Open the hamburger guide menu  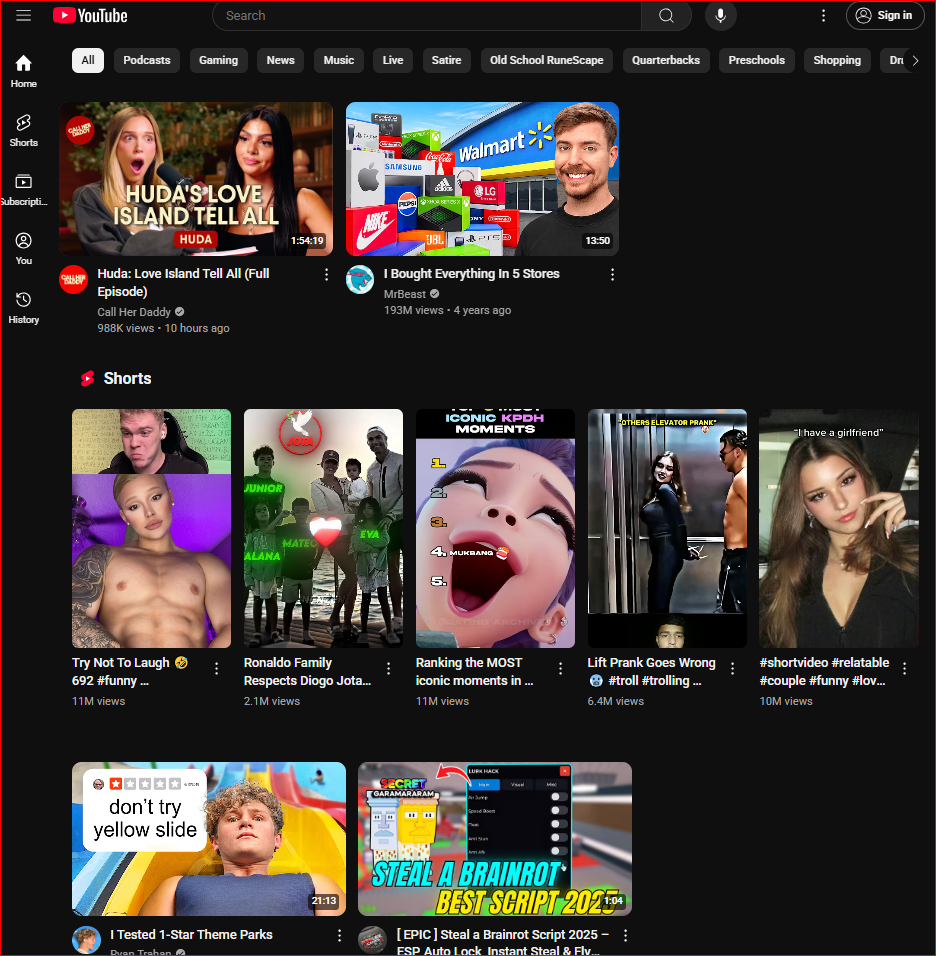tap(23, 15)
